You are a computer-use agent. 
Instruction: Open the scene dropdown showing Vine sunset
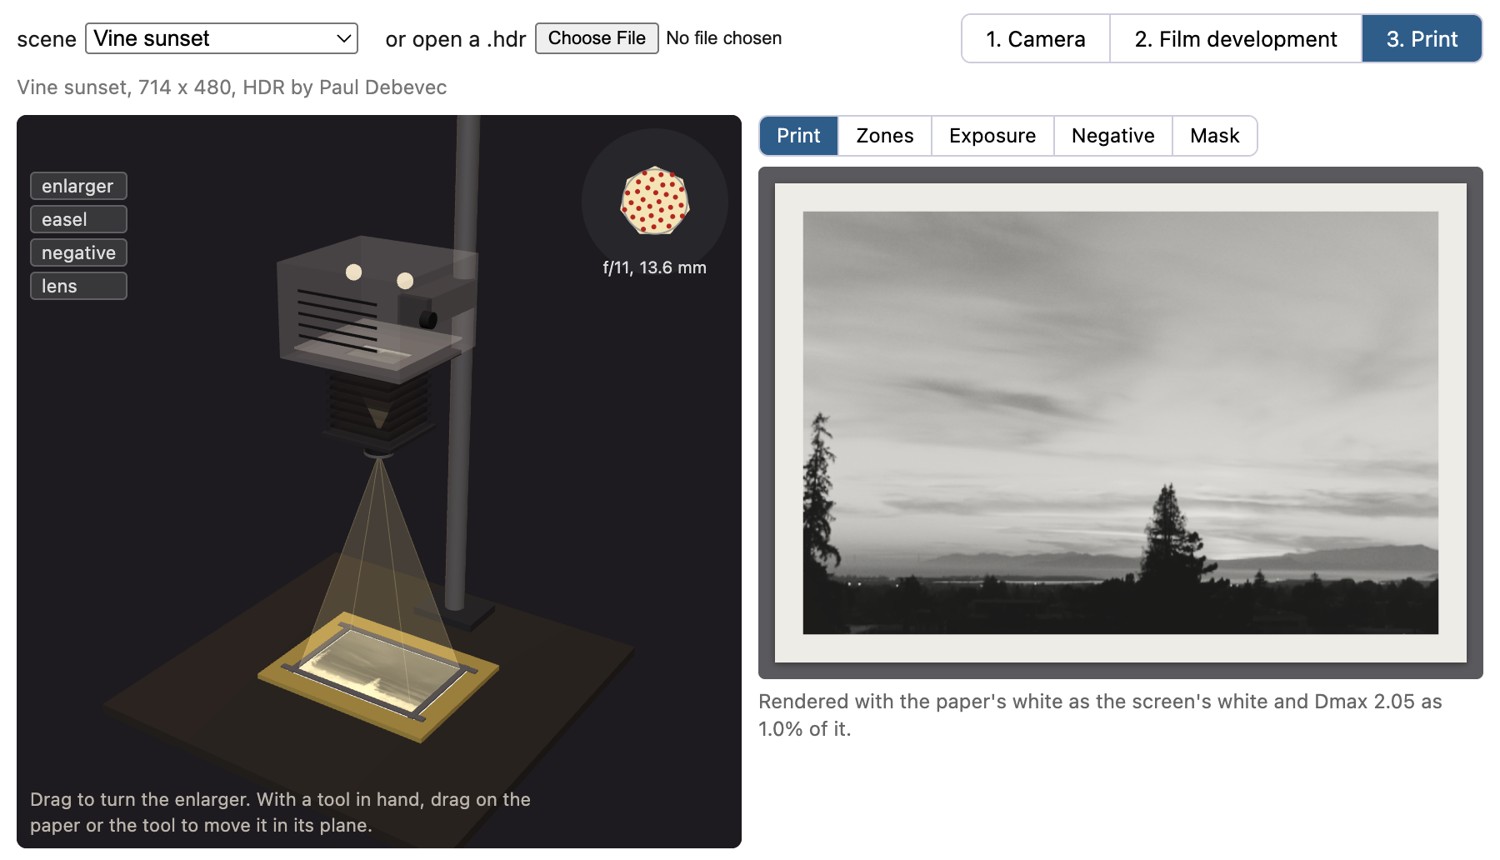pyautogui.click(x=222, y=38)
